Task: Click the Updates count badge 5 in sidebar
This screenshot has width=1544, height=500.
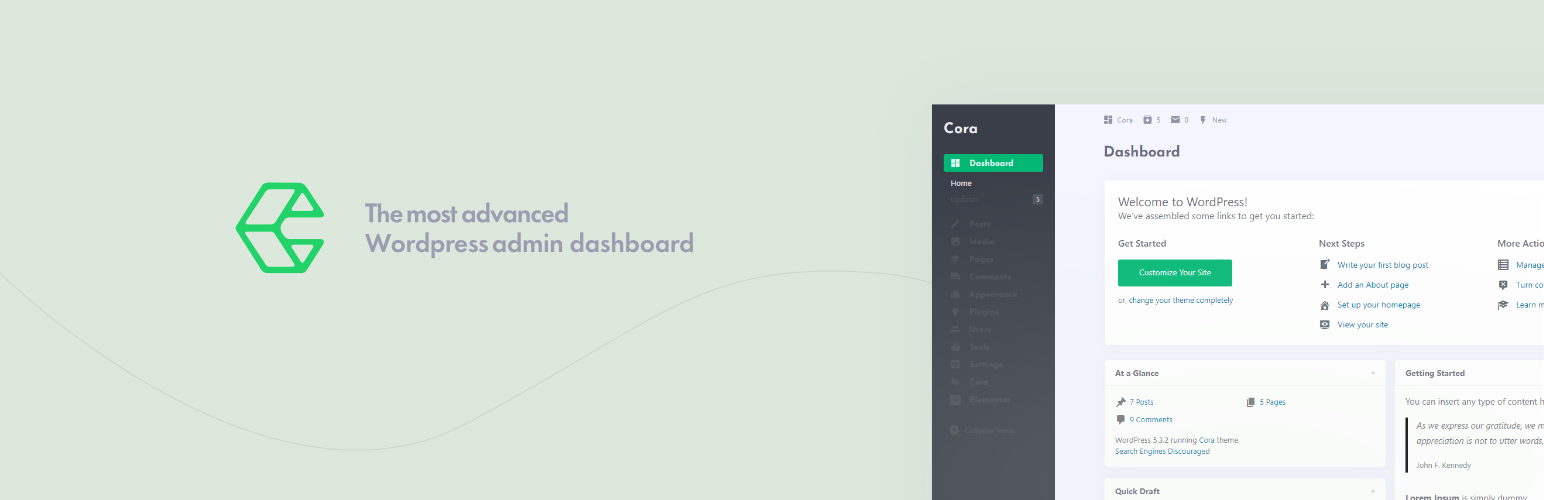Action: [x=1038, y=200]
